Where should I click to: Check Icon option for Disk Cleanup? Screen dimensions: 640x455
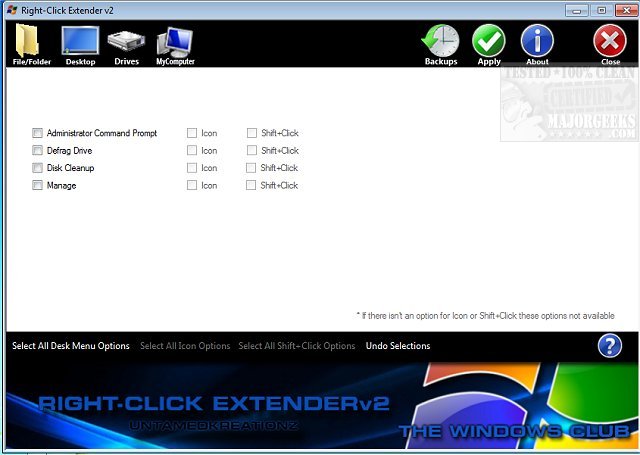(x=192, y=168)
